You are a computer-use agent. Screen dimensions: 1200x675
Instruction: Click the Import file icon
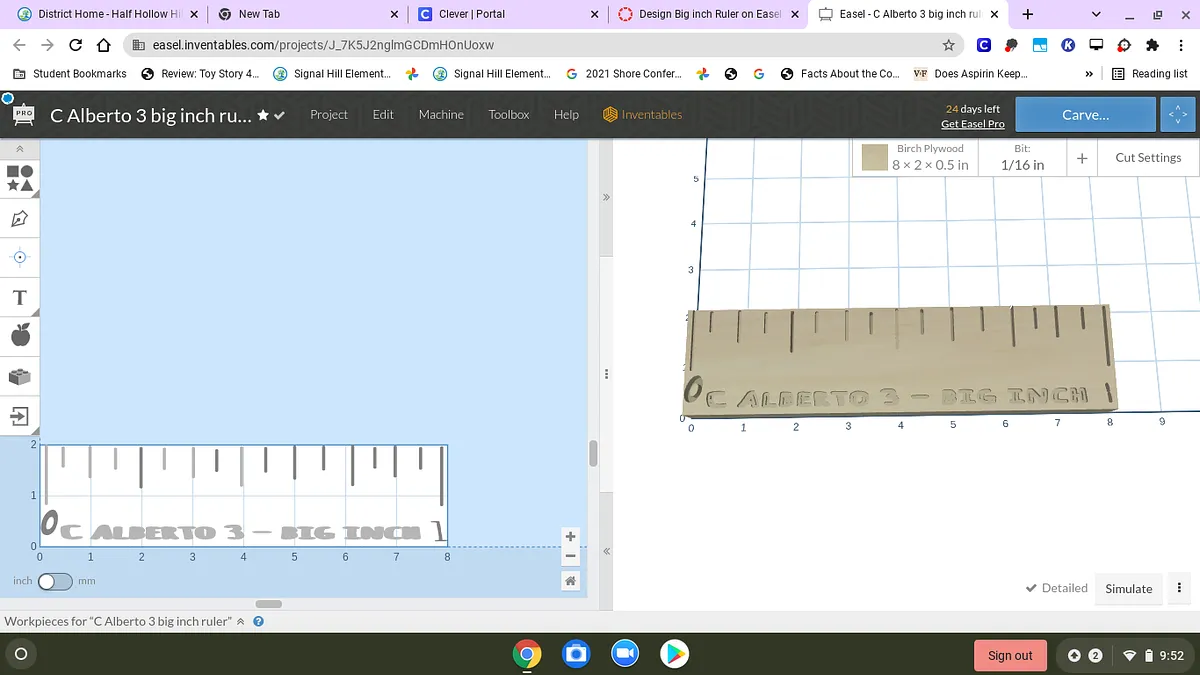[20, 415]
